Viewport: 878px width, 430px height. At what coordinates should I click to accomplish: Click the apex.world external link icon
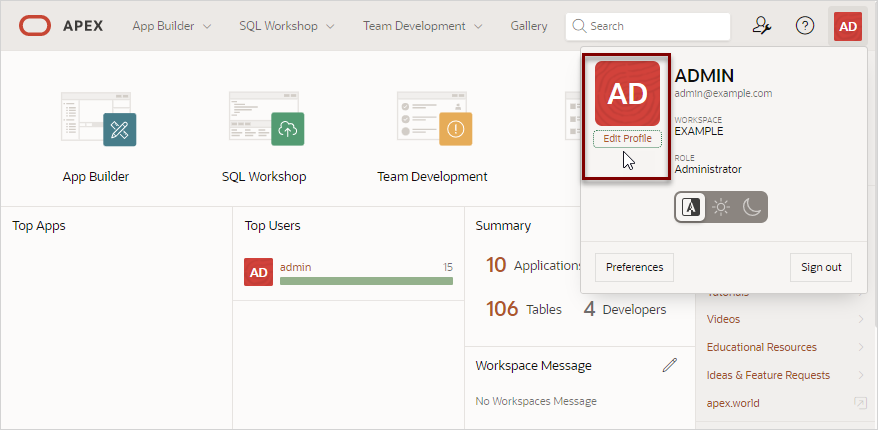(860, 403)
